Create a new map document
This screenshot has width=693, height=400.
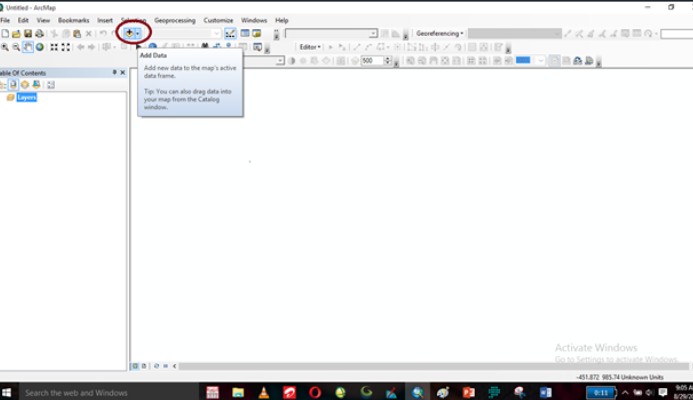point(5,34)
